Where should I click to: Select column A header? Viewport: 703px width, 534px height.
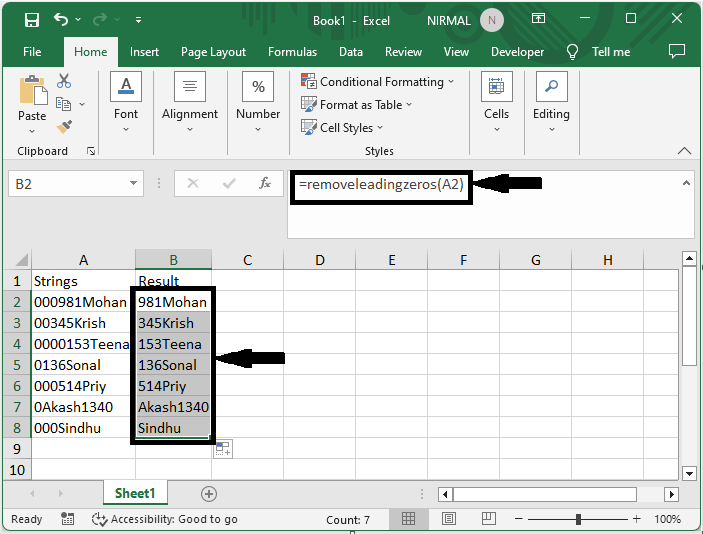pos(83,260)
